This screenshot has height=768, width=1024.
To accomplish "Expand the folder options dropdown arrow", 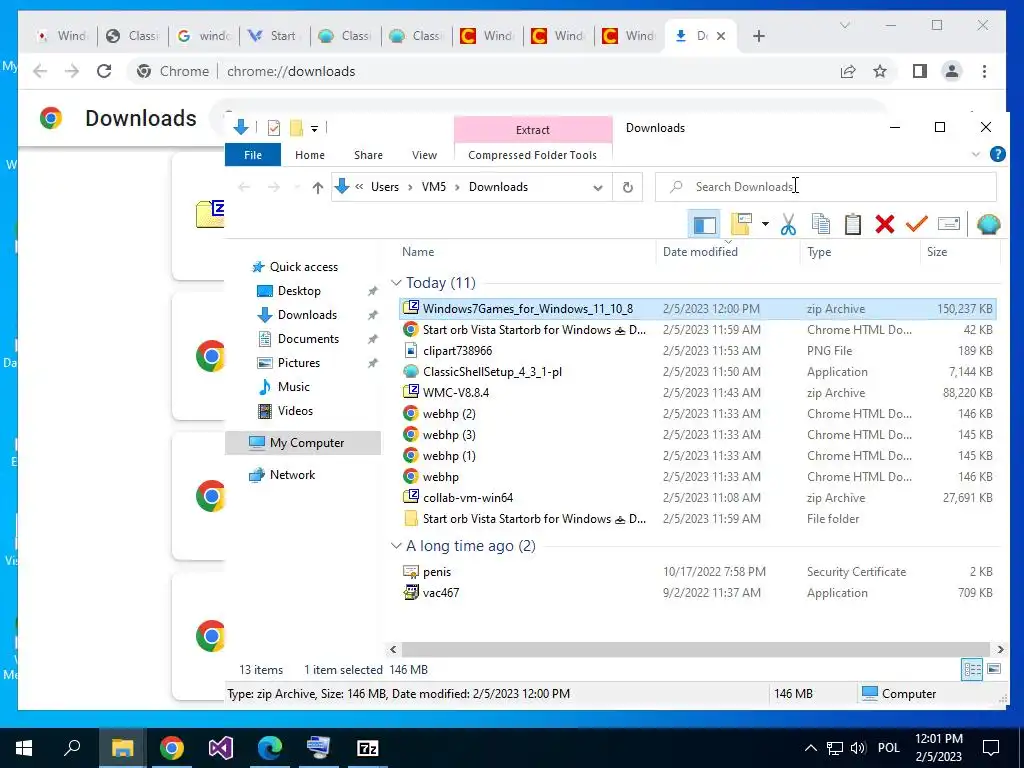I will pyautogui.click(x=765, y=225).
